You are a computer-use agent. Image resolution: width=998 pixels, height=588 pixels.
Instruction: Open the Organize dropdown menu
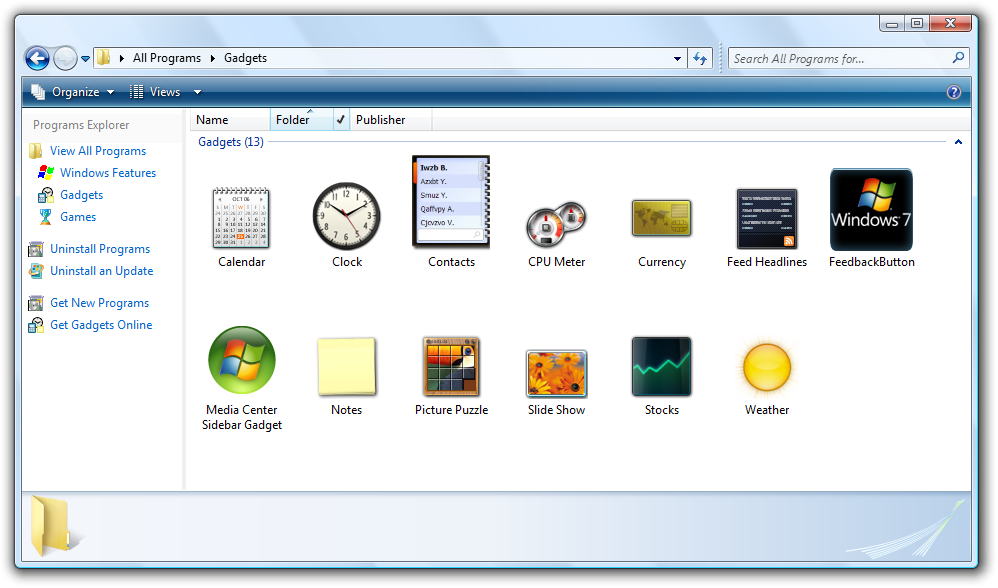73,92
